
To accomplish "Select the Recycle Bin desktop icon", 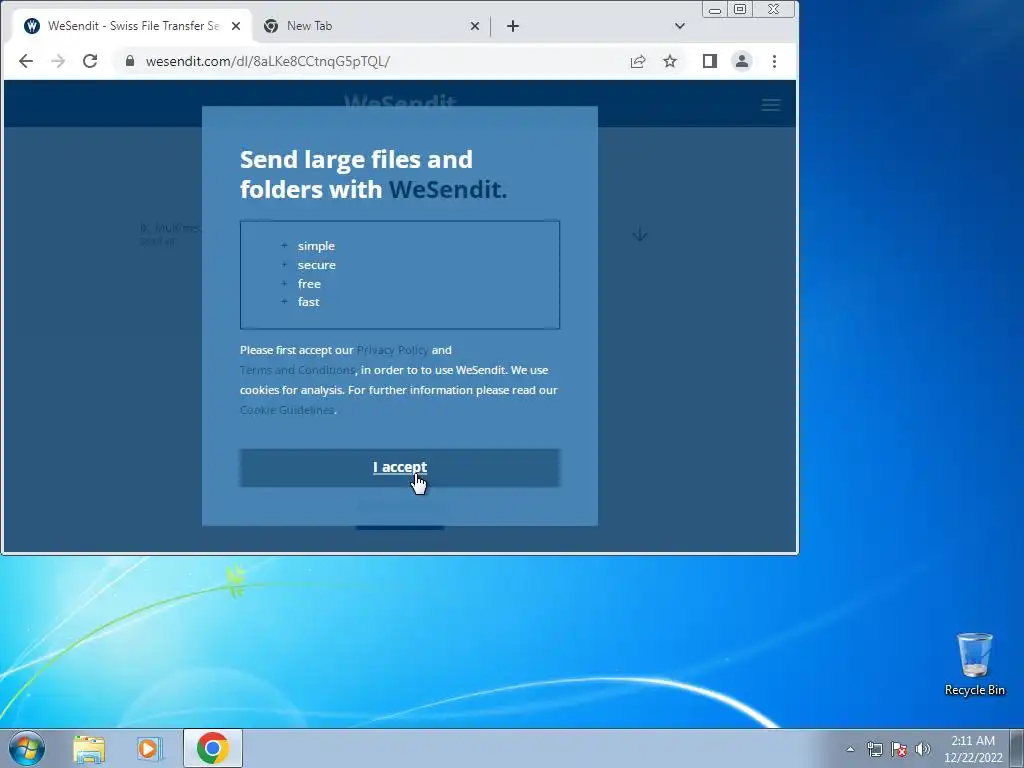I will click(974, 664).
